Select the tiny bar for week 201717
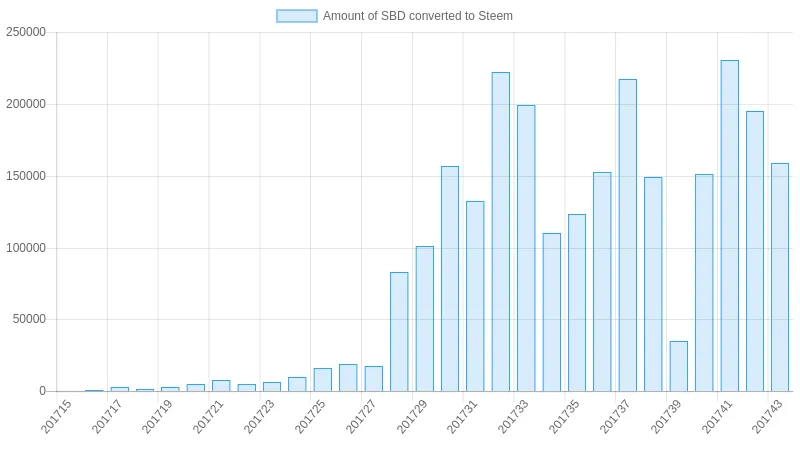The width and height of the screenshot is (800, 450). pos(119,390)
